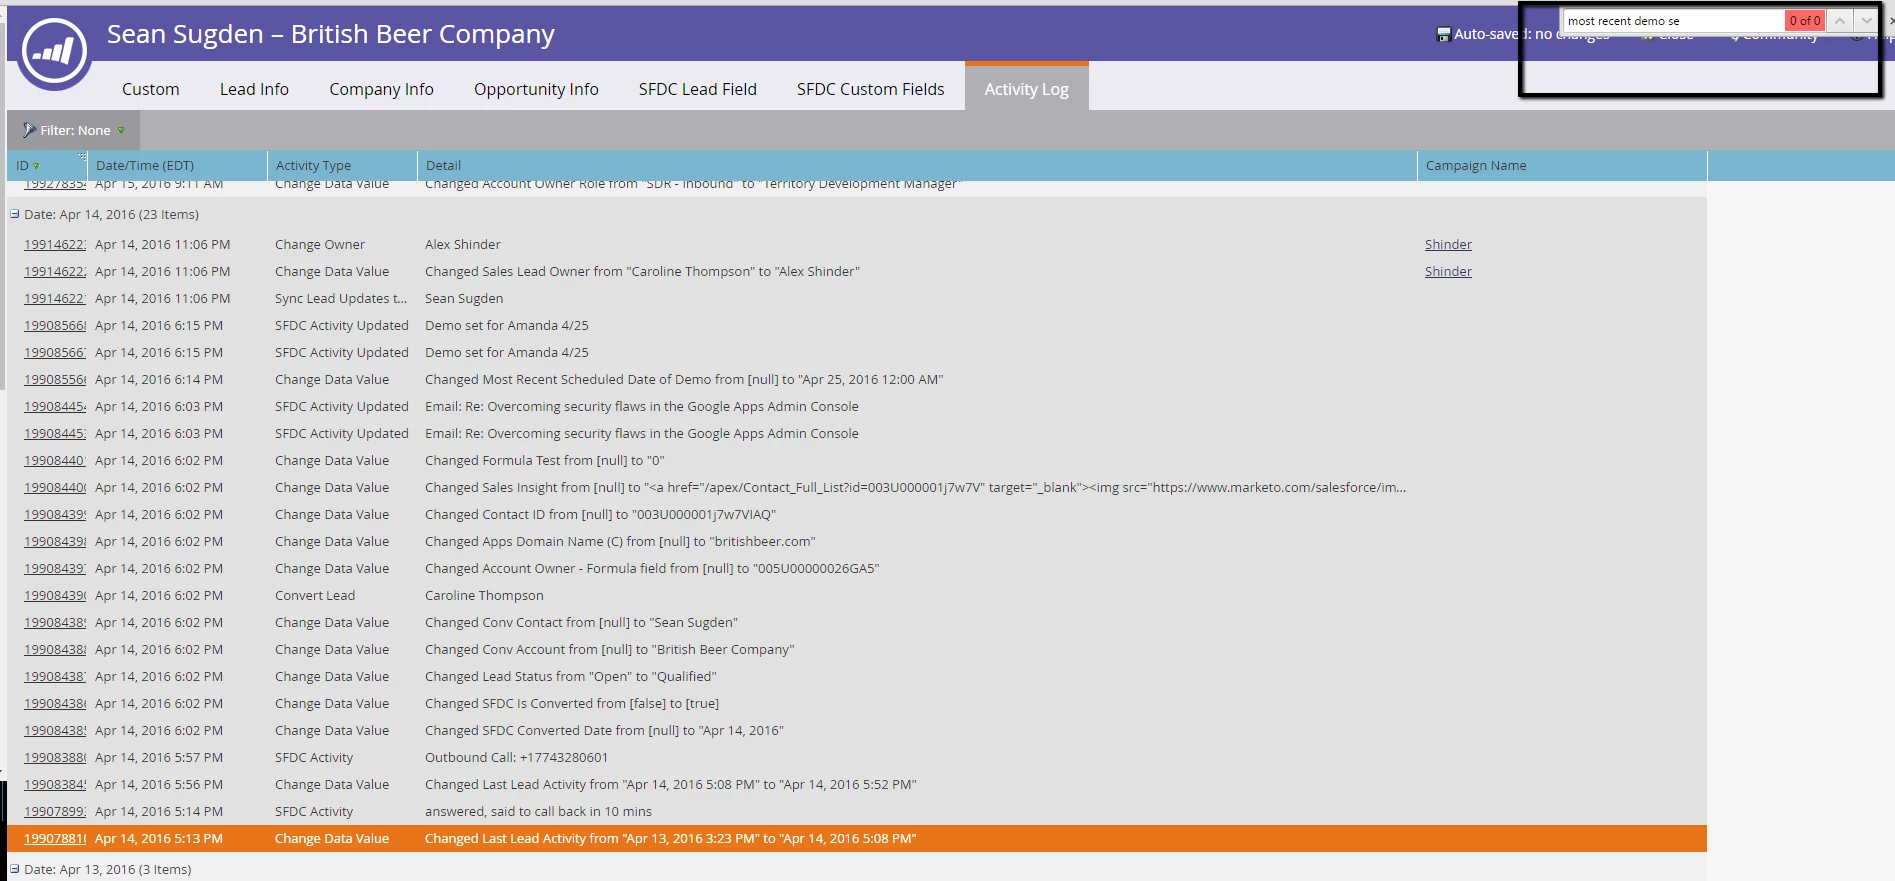Open ID link in the orange highlighted row
The height and width of the screenshot is (881, 1895).
click(x=55, y=838)
